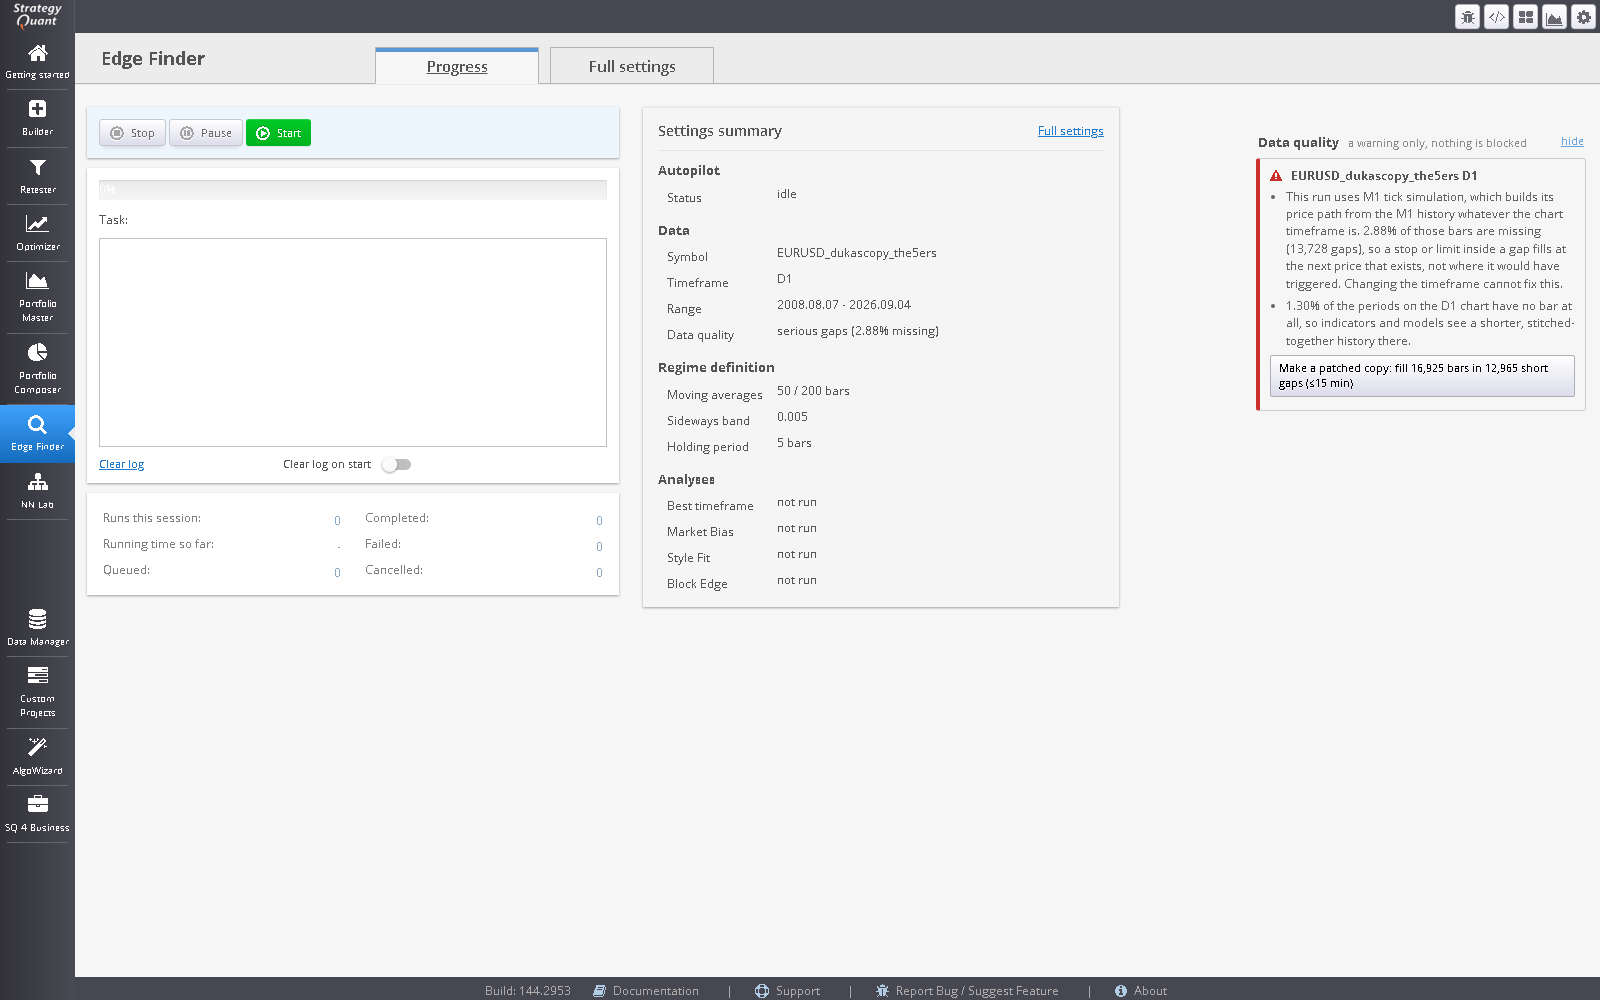1600x1000 pixels.
Task: Click the Pause button
Action: click(x=206, y=133)
